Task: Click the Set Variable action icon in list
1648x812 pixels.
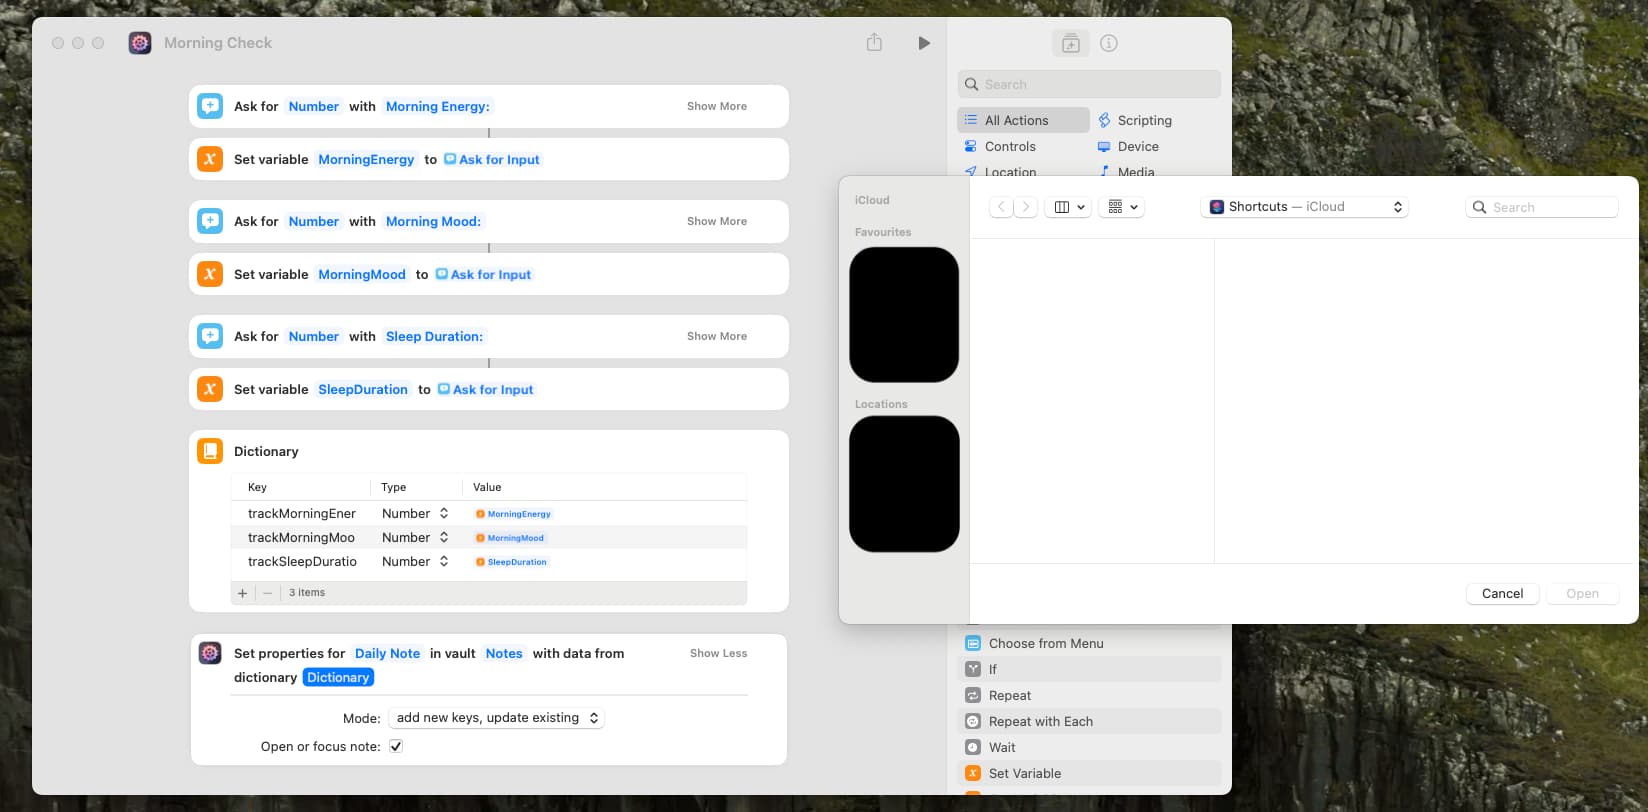Action: 972,773
